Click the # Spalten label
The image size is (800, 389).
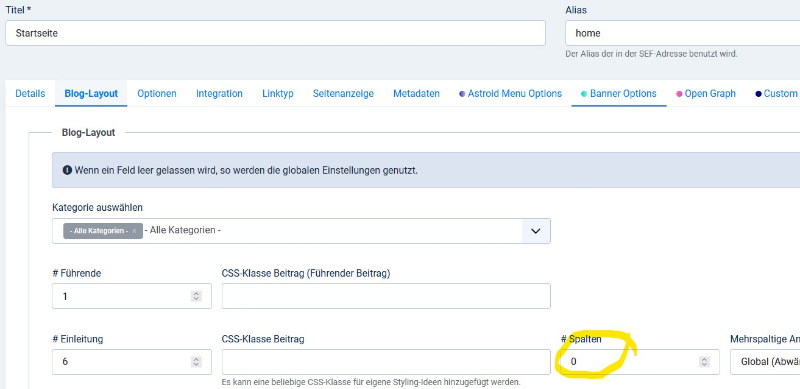(x=581, y=339)
